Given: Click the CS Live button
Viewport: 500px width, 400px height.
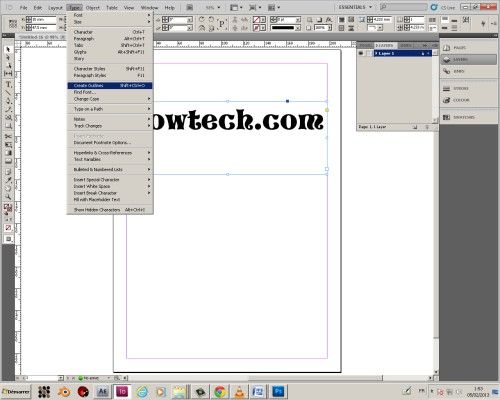Looking at the screenshot, I should pyautogui.click(x=443, y=7).
